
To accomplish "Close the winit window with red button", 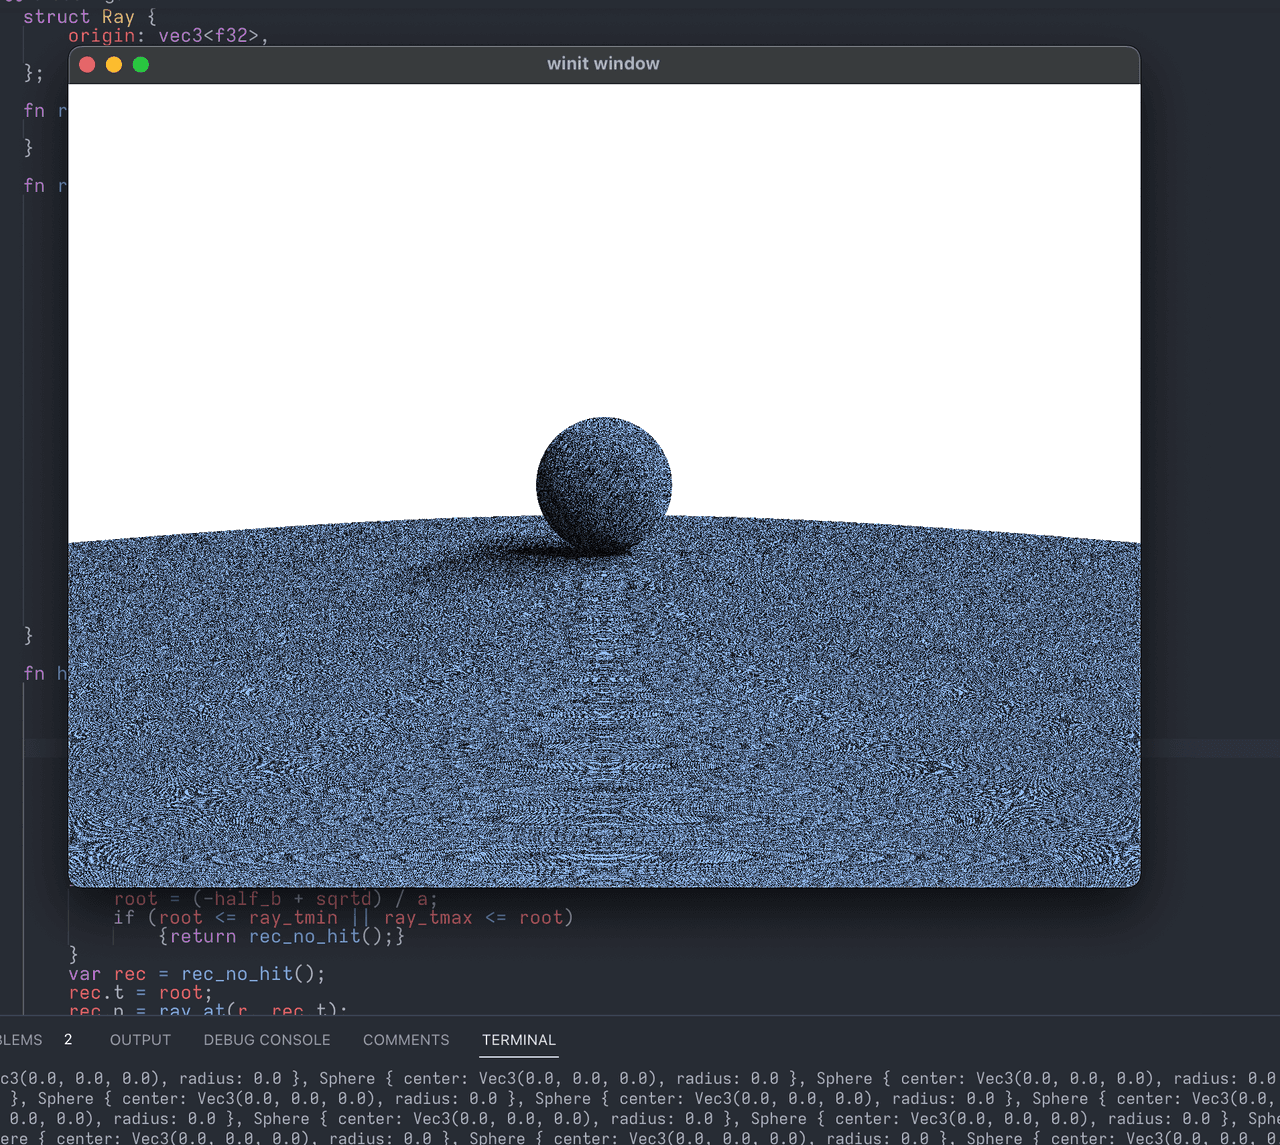I will pyautogui.click(x=87, y=64).
